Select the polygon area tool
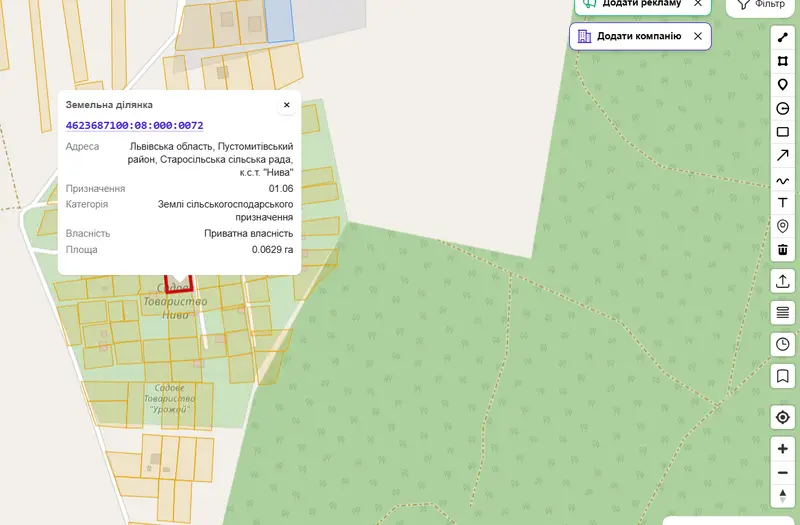This screenshot has height=525, width=800. click(782, 61)
